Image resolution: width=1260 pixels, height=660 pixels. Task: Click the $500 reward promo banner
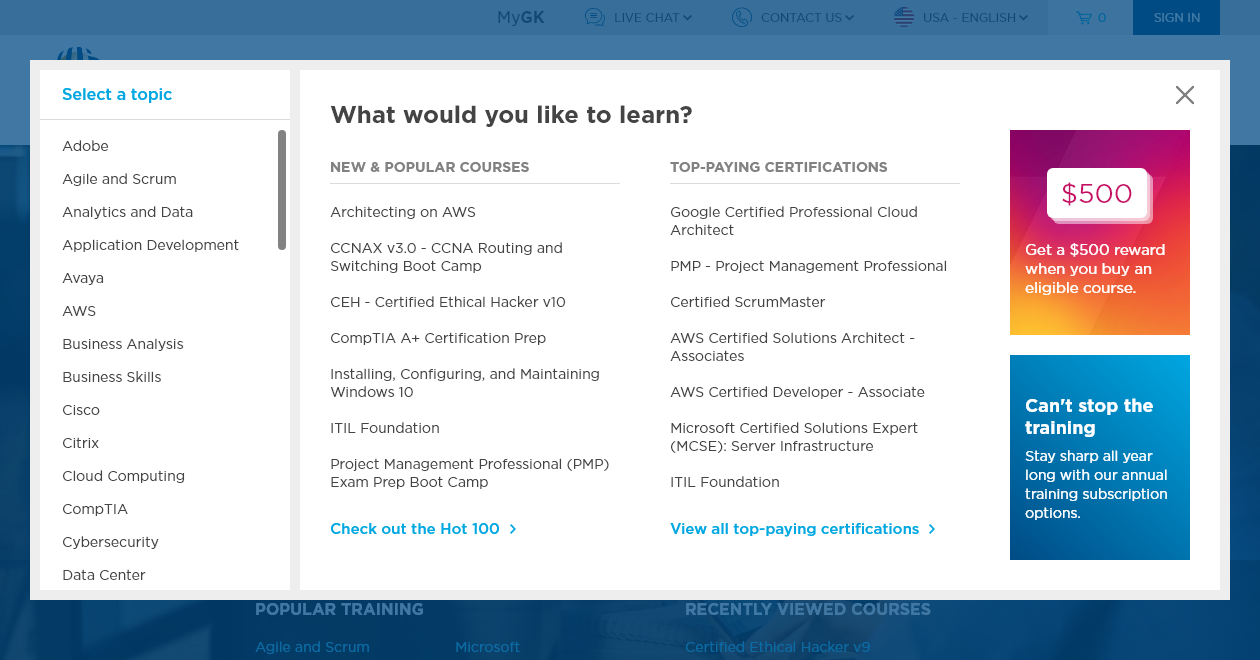1100,232
